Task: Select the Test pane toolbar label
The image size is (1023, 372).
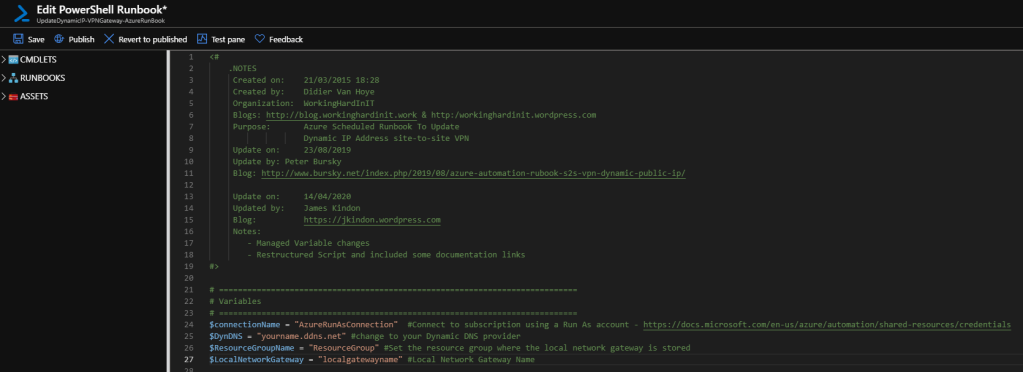Action: [x=228, y=40]
